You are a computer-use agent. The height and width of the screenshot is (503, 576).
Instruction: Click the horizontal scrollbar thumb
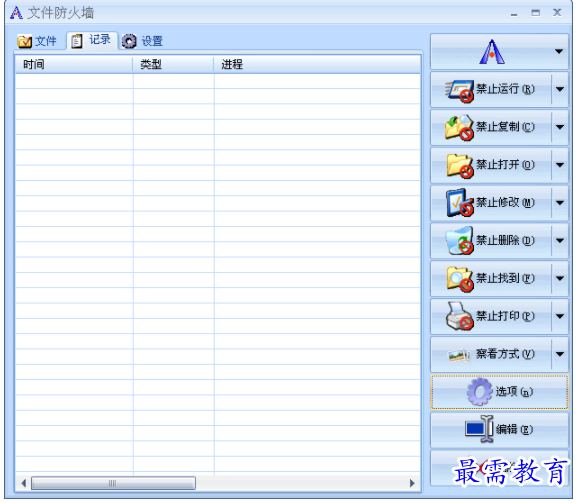pyautogui.click(x=113, y=483)
